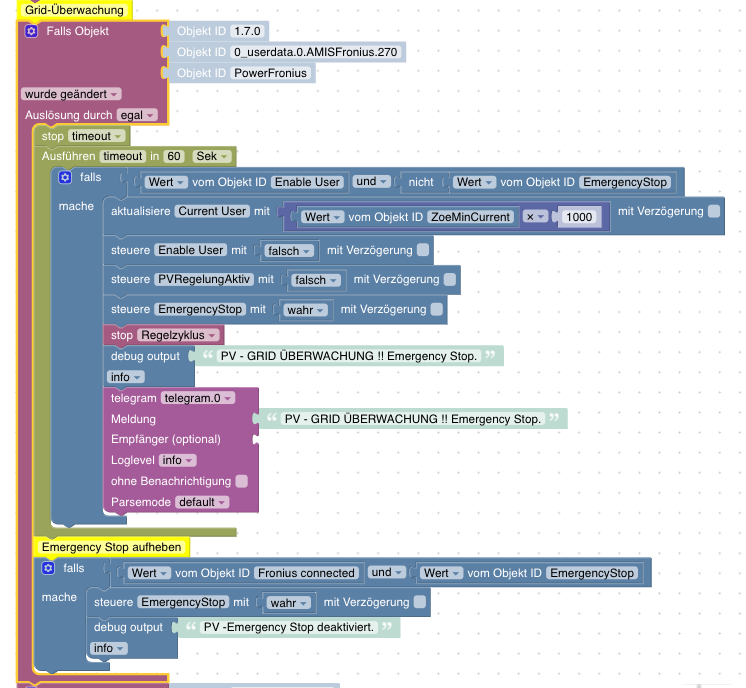746x688 pixels.
Task: Select 'PVRegelungAktiv' object ID field
Action: 204,279
